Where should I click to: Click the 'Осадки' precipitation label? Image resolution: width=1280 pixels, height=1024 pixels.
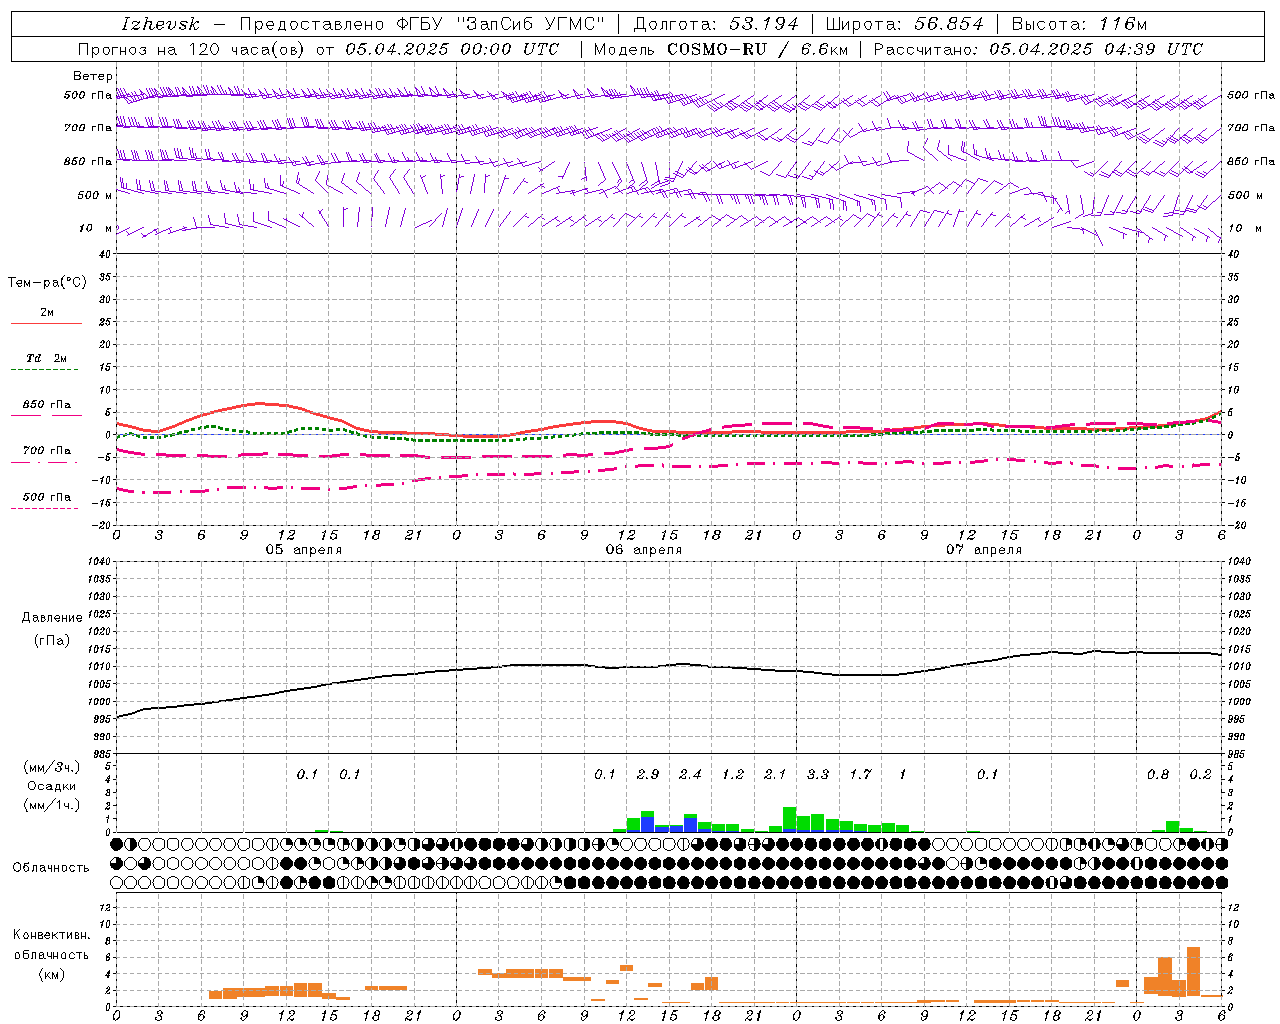pyautogui.click(x=52, y=786)
